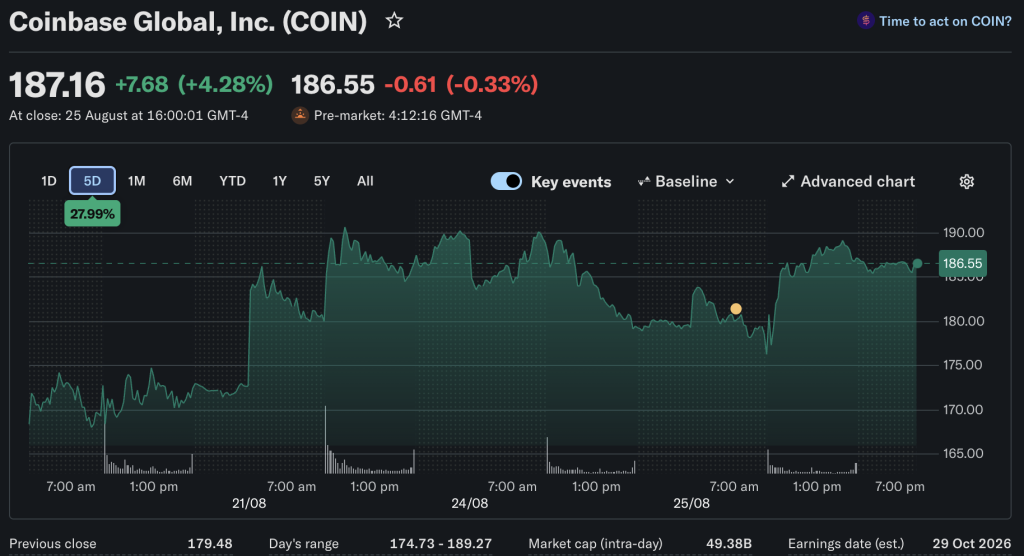Click the Day's range value 174.73 - 189.27
This screenshot has width=1024, height=556.
441,544
